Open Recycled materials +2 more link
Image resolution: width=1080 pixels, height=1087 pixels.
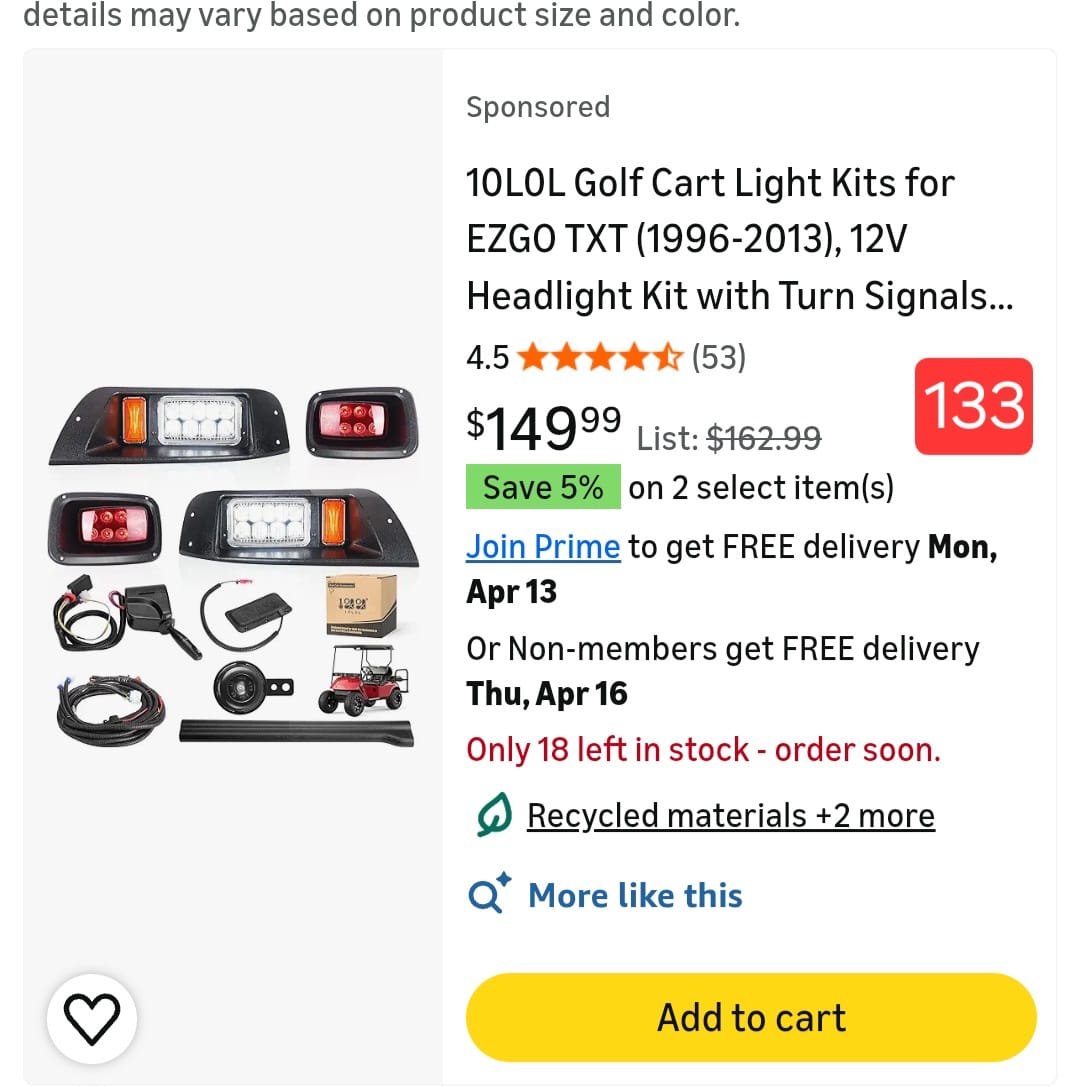tap(730, 816)
